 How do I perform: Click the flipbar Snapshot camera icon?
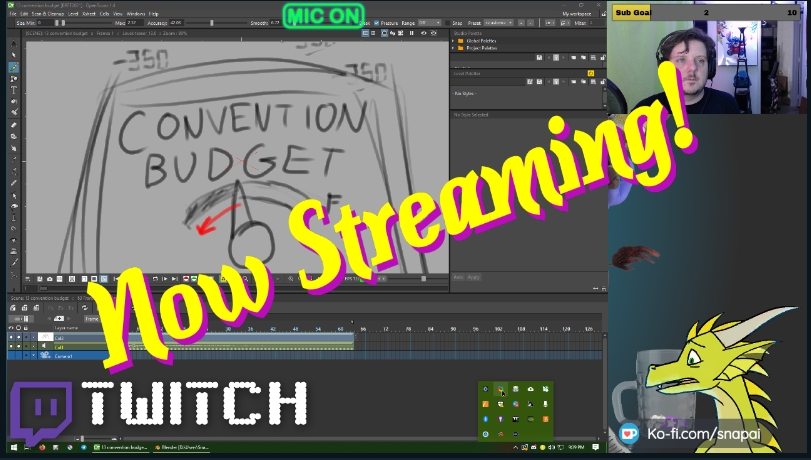(50, 279)
